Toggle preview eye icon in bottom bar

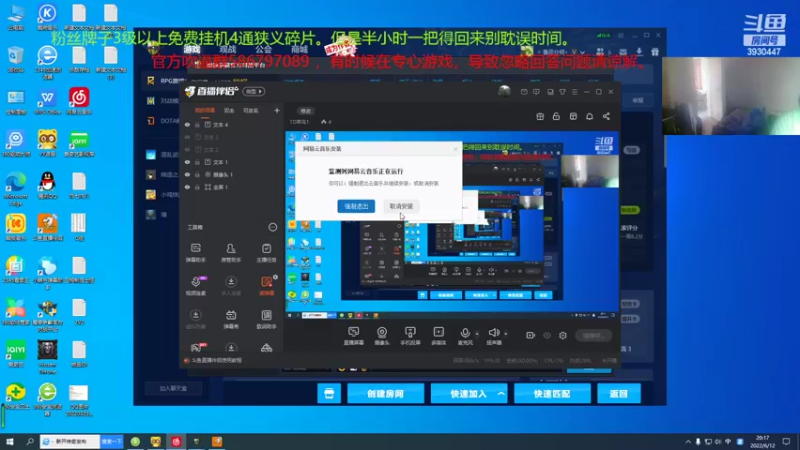(546, 335)
